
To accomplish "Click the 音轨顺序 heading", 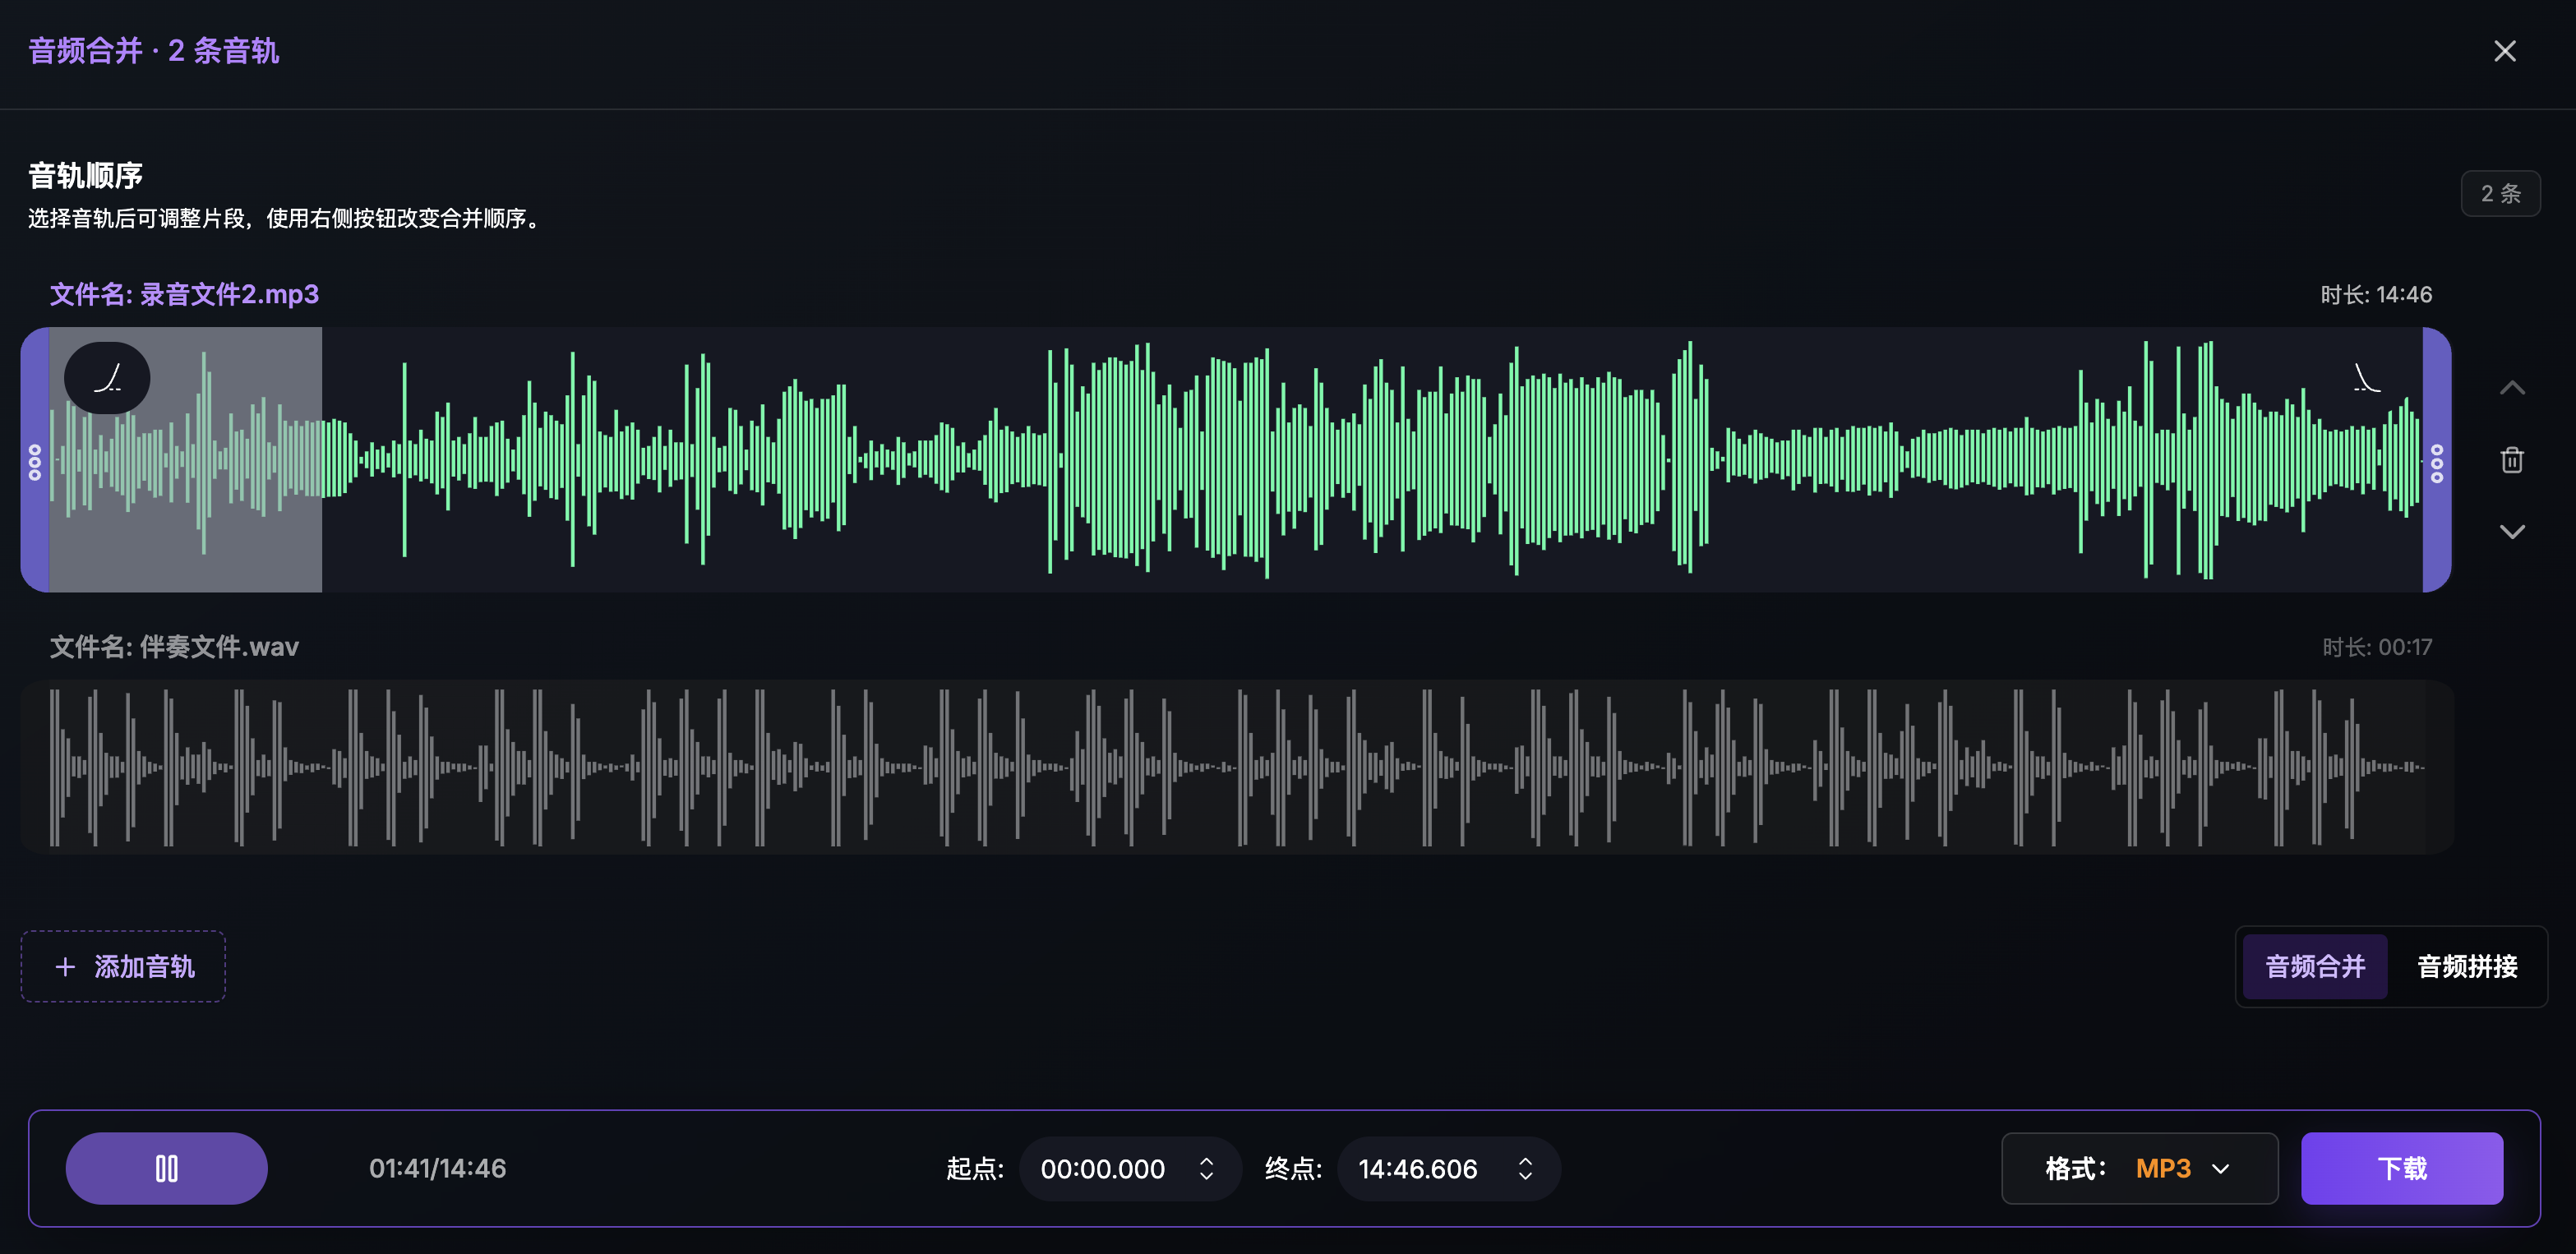I will coord(85,175).
